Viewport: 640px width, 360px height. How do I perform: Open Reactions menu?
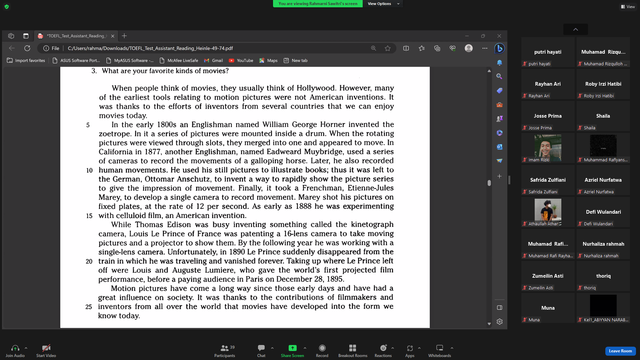(383, 350)
